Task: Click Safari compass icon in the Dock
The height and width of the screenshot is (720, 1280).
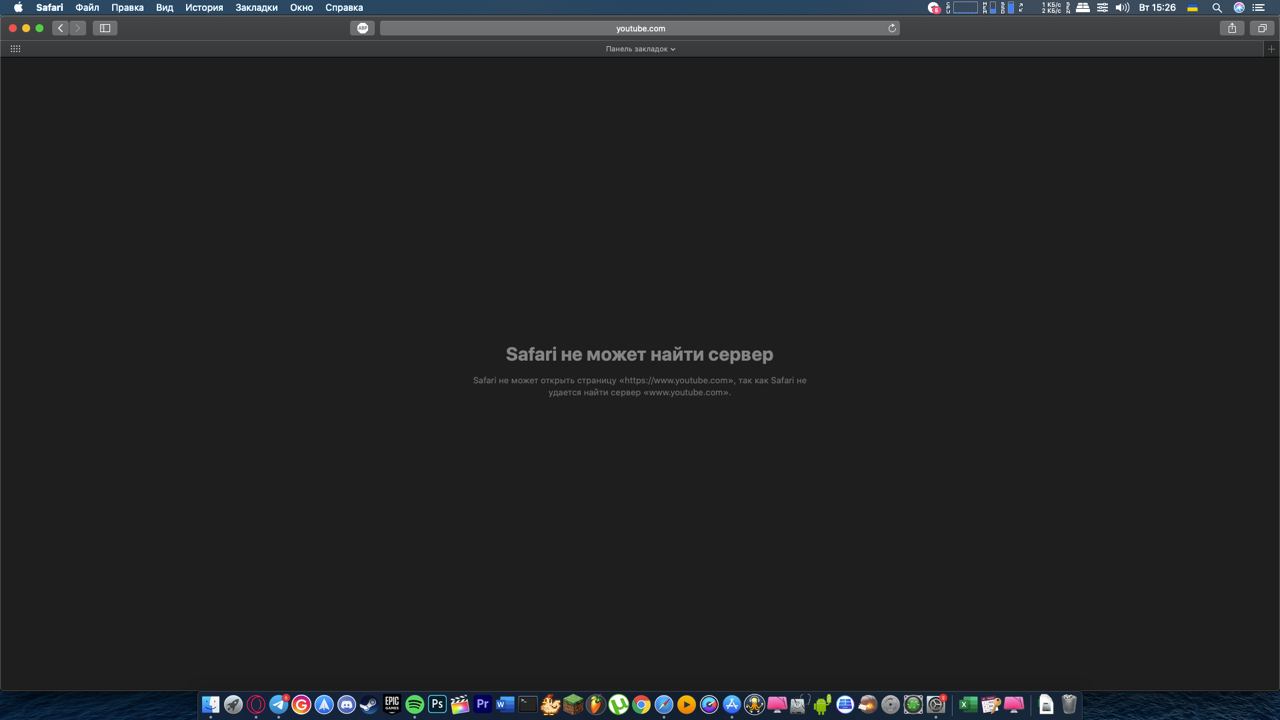Action: pos(664,705)
